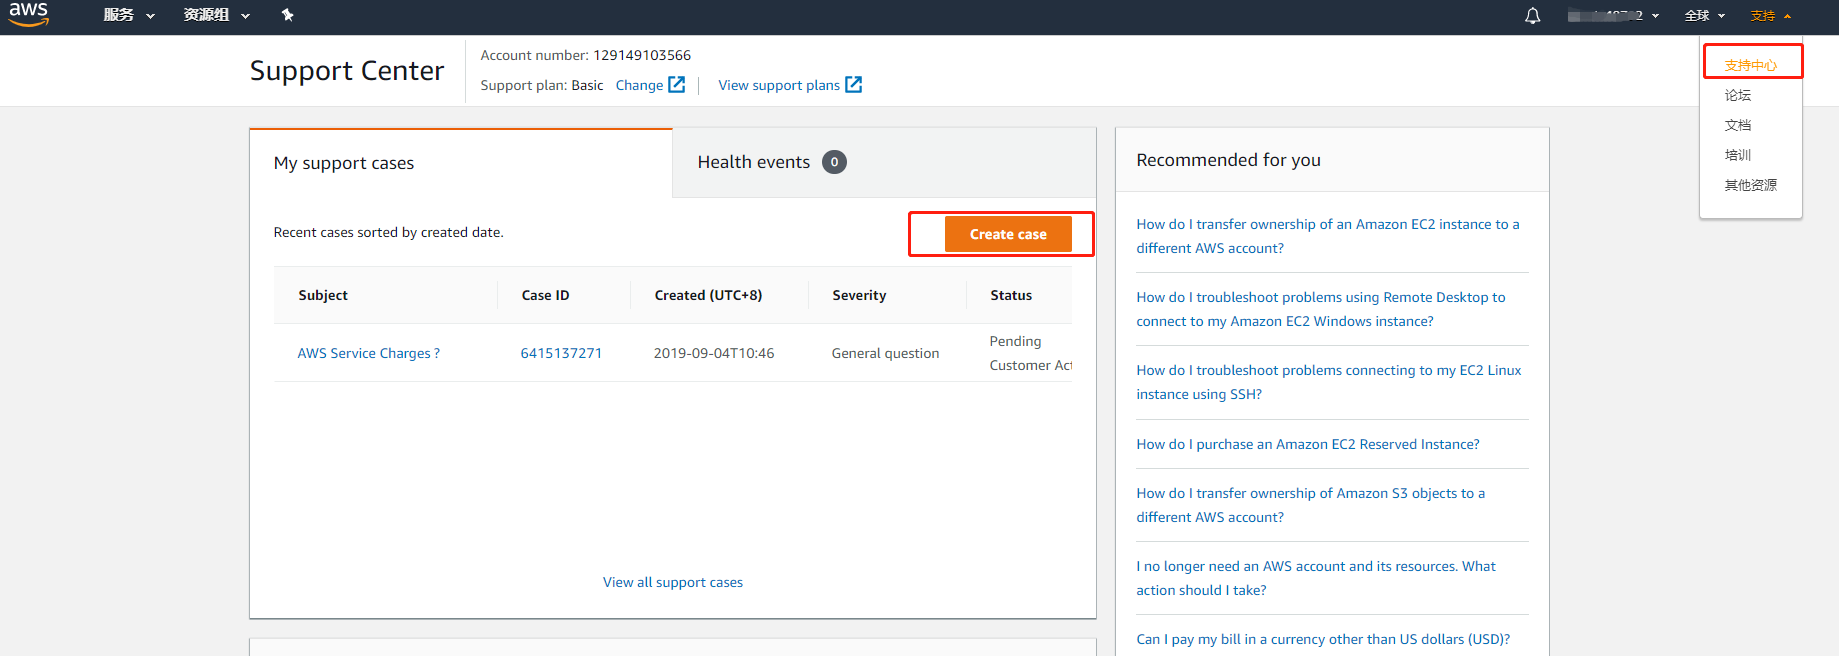Select 支持中心 in the support menu
This screenshot has width=1839, height=656.
tap(1750, 65)
